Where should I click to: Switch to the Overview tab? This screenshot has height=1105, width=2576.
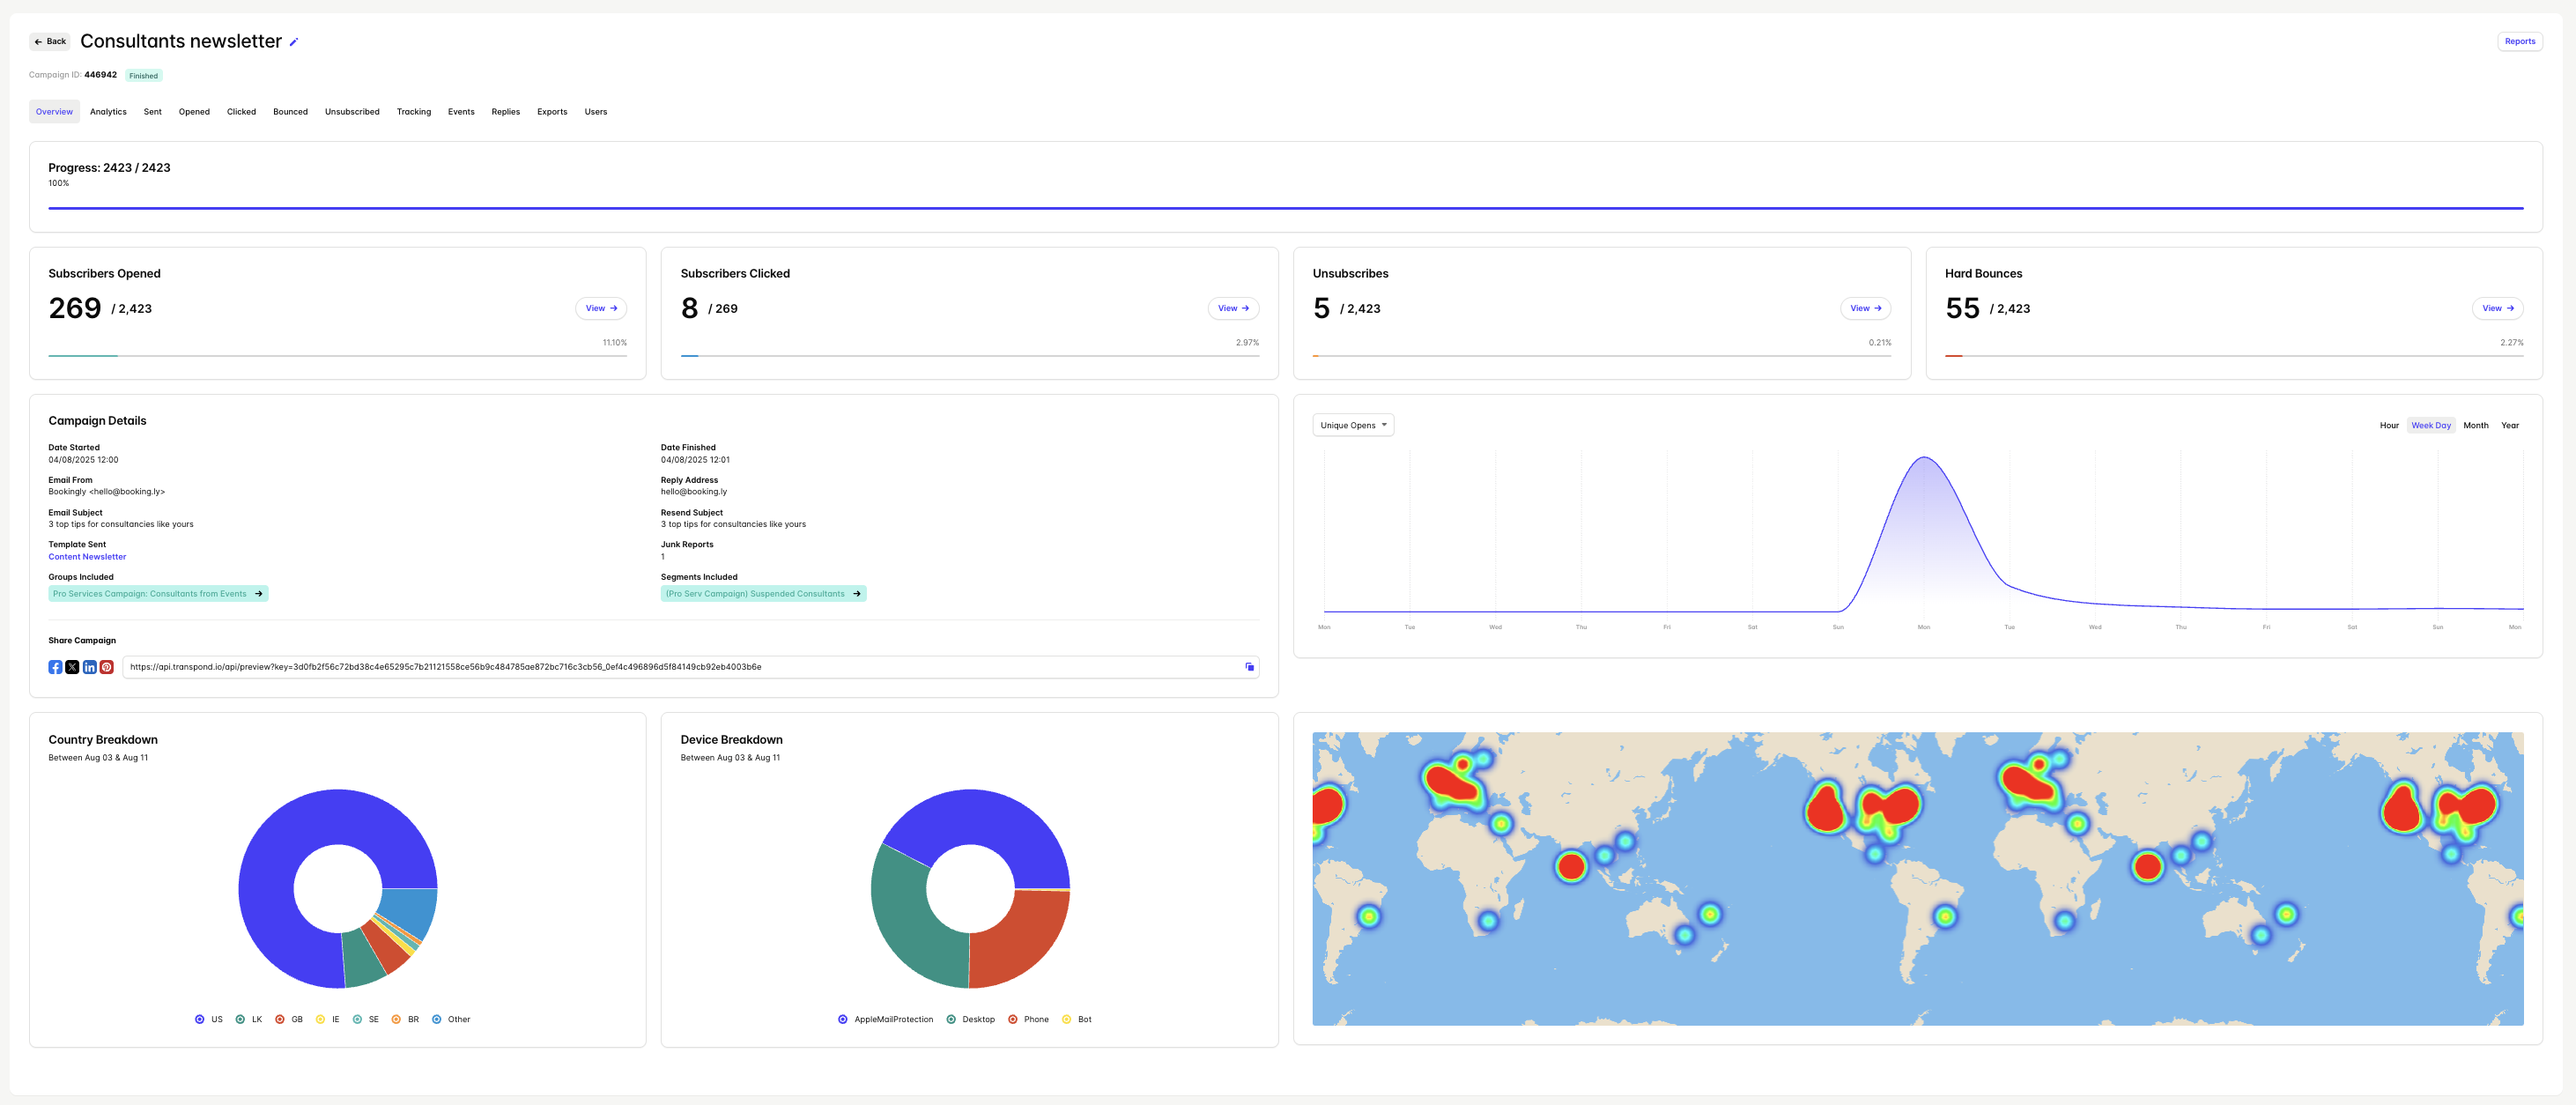(x=54, y=112)
